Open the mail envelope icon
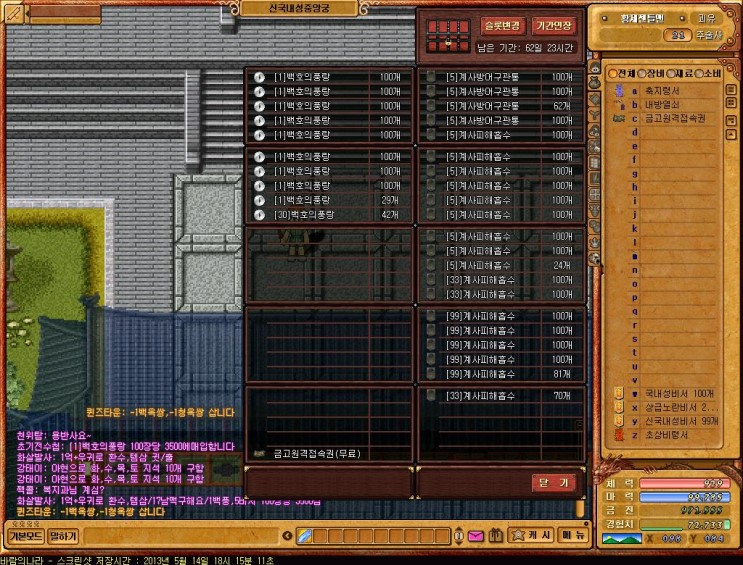This screenshot has height=565, width=743. tap(474, 537)
